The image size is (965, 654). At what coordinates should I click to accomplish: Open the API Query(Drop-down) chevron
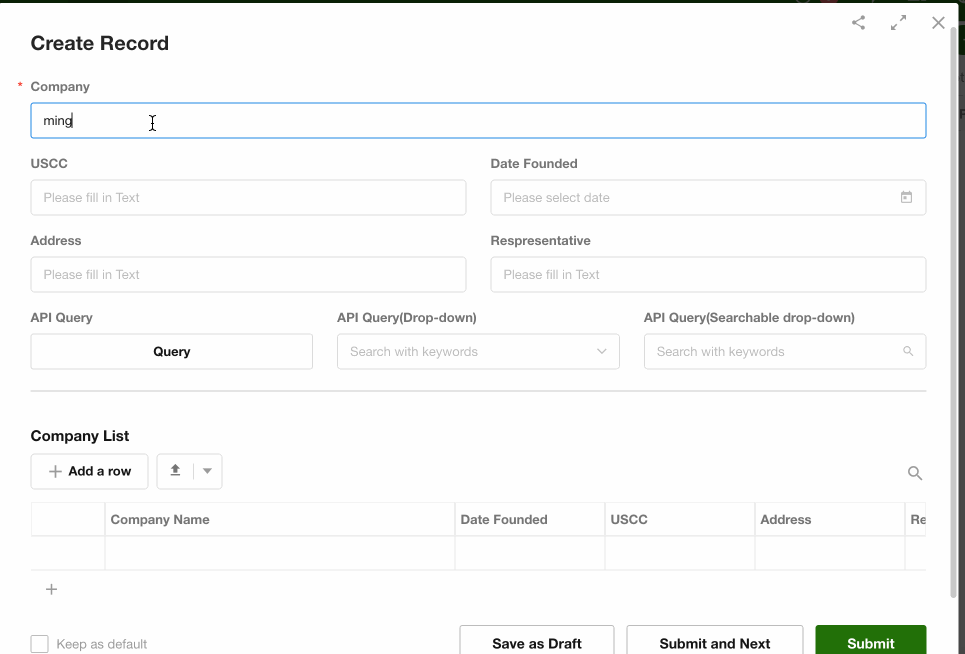click(601, 351)
